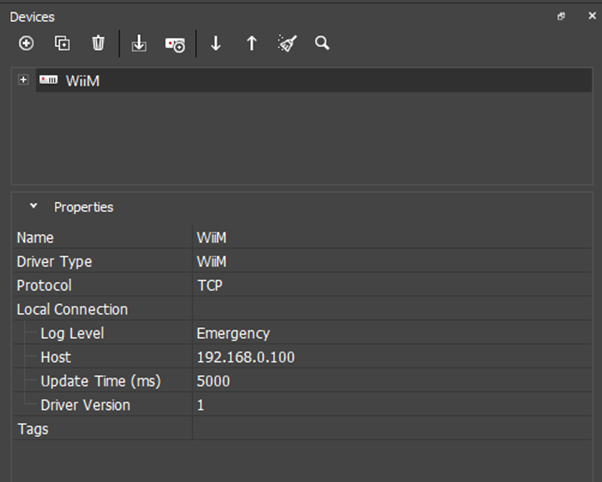Duplicate the selected device
The image size is (602, 482).
point(62,43)
